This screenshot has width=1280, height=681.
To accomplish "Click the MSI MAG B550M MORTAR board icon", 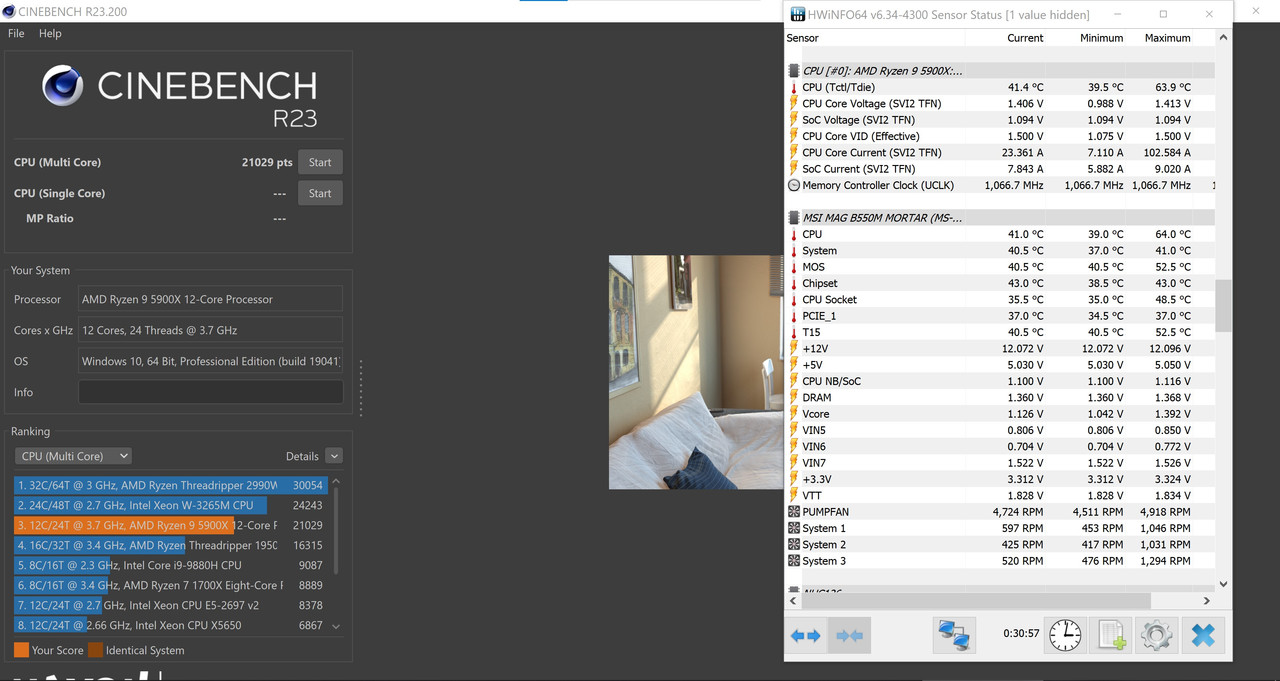I will click(794, 217).
